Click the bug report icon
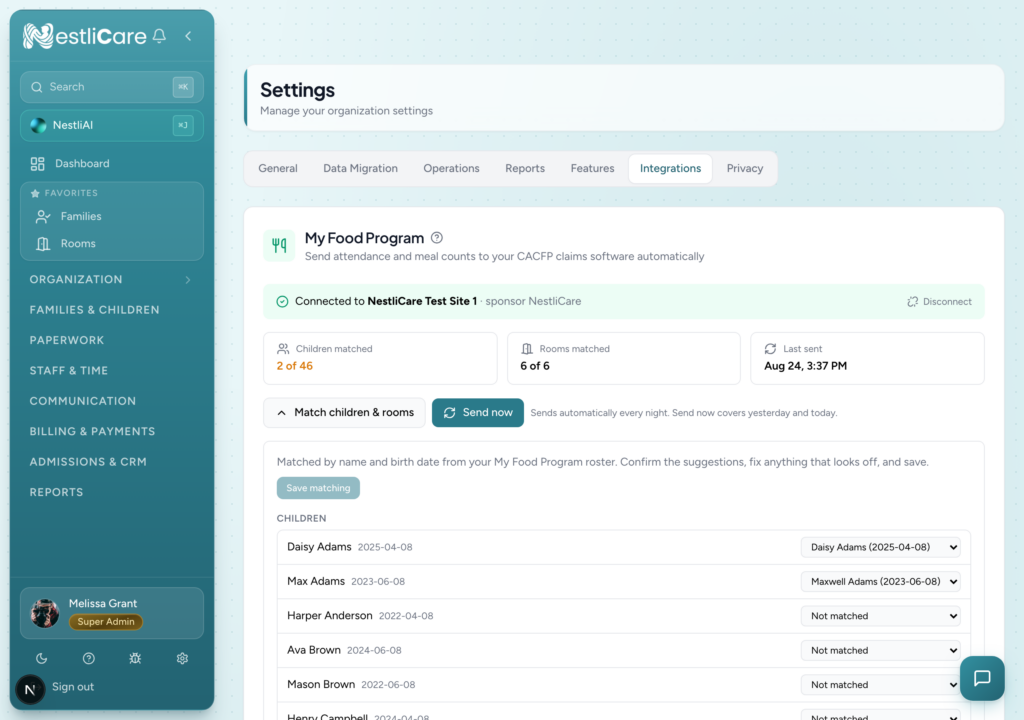The image size is (1024, 720). (135, 659)
